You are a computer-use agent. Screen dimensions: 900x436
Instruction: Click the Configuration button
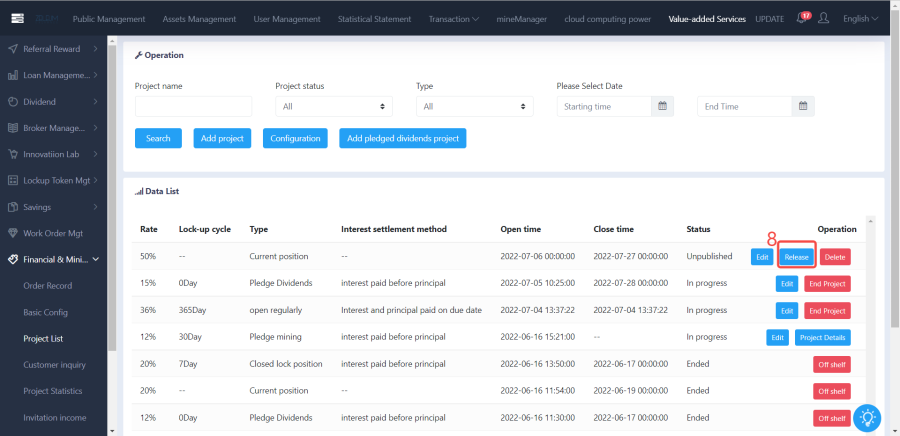[x=295, y=138]
